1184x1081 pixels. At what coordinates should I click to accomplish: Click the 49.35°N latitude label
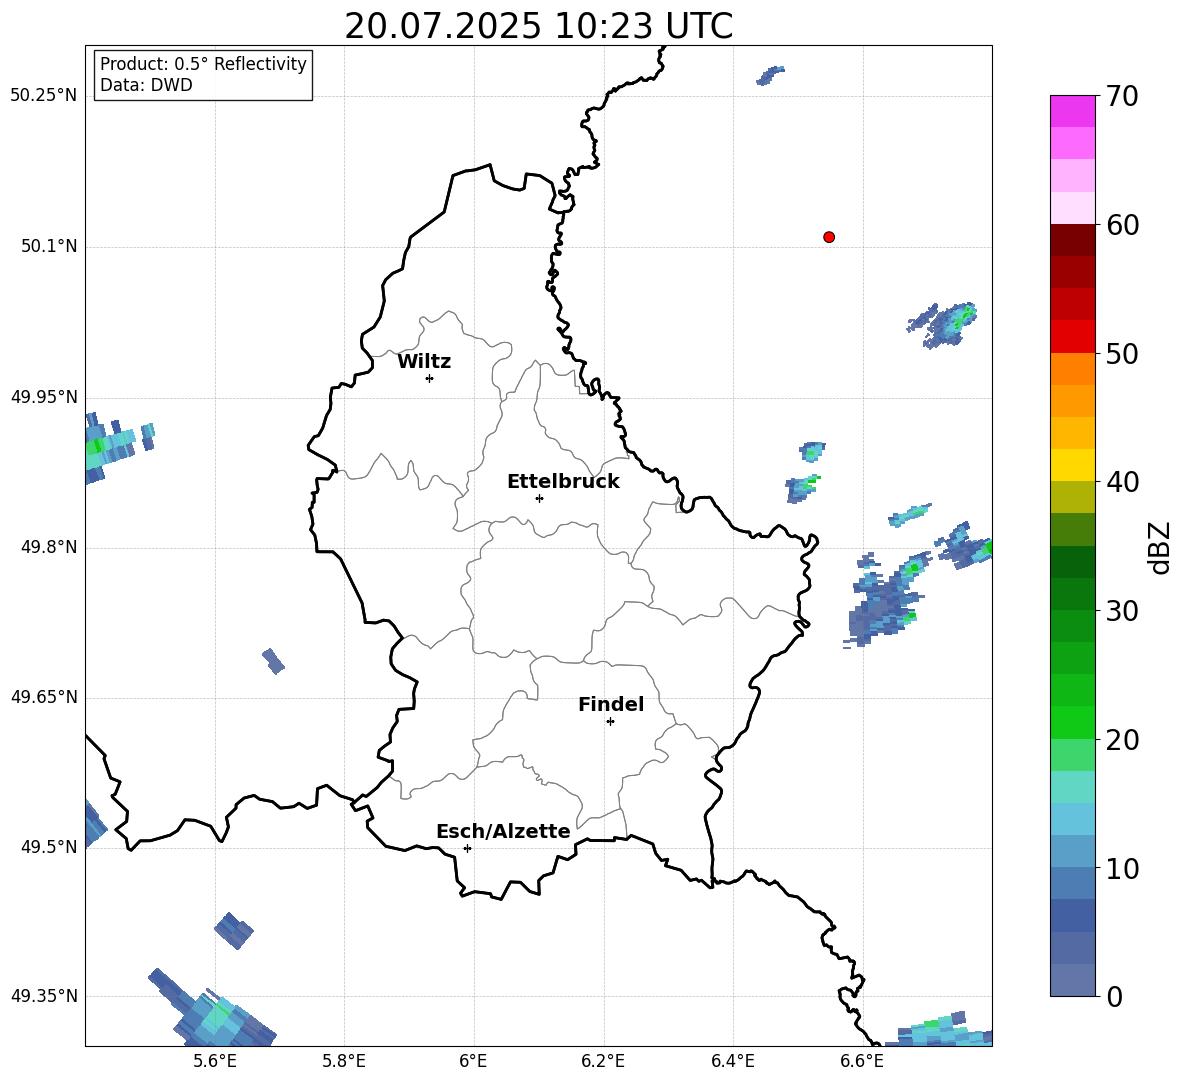tap(44, 996)
